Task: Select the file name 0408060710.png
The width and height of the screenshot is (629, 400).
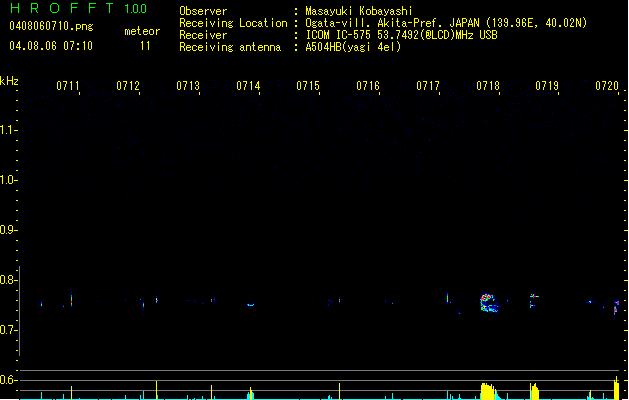Action: click(x=51, y=26)
